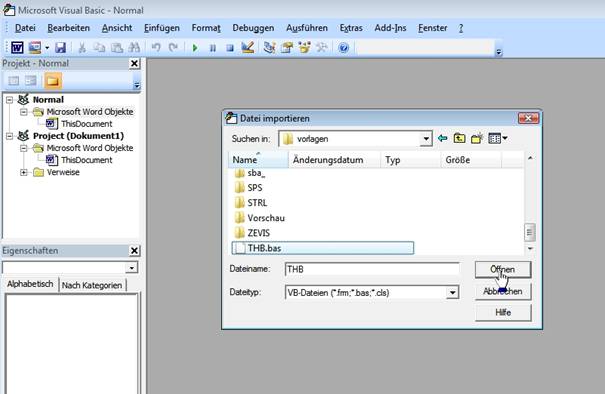
Task: Click the file list scrollbar thumb
Action: pyautogui.click(x=530, y=232)
